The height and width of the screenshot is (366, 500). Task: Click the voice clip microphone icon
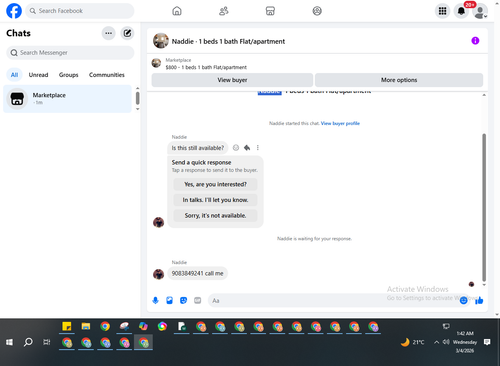coord(155,301)
